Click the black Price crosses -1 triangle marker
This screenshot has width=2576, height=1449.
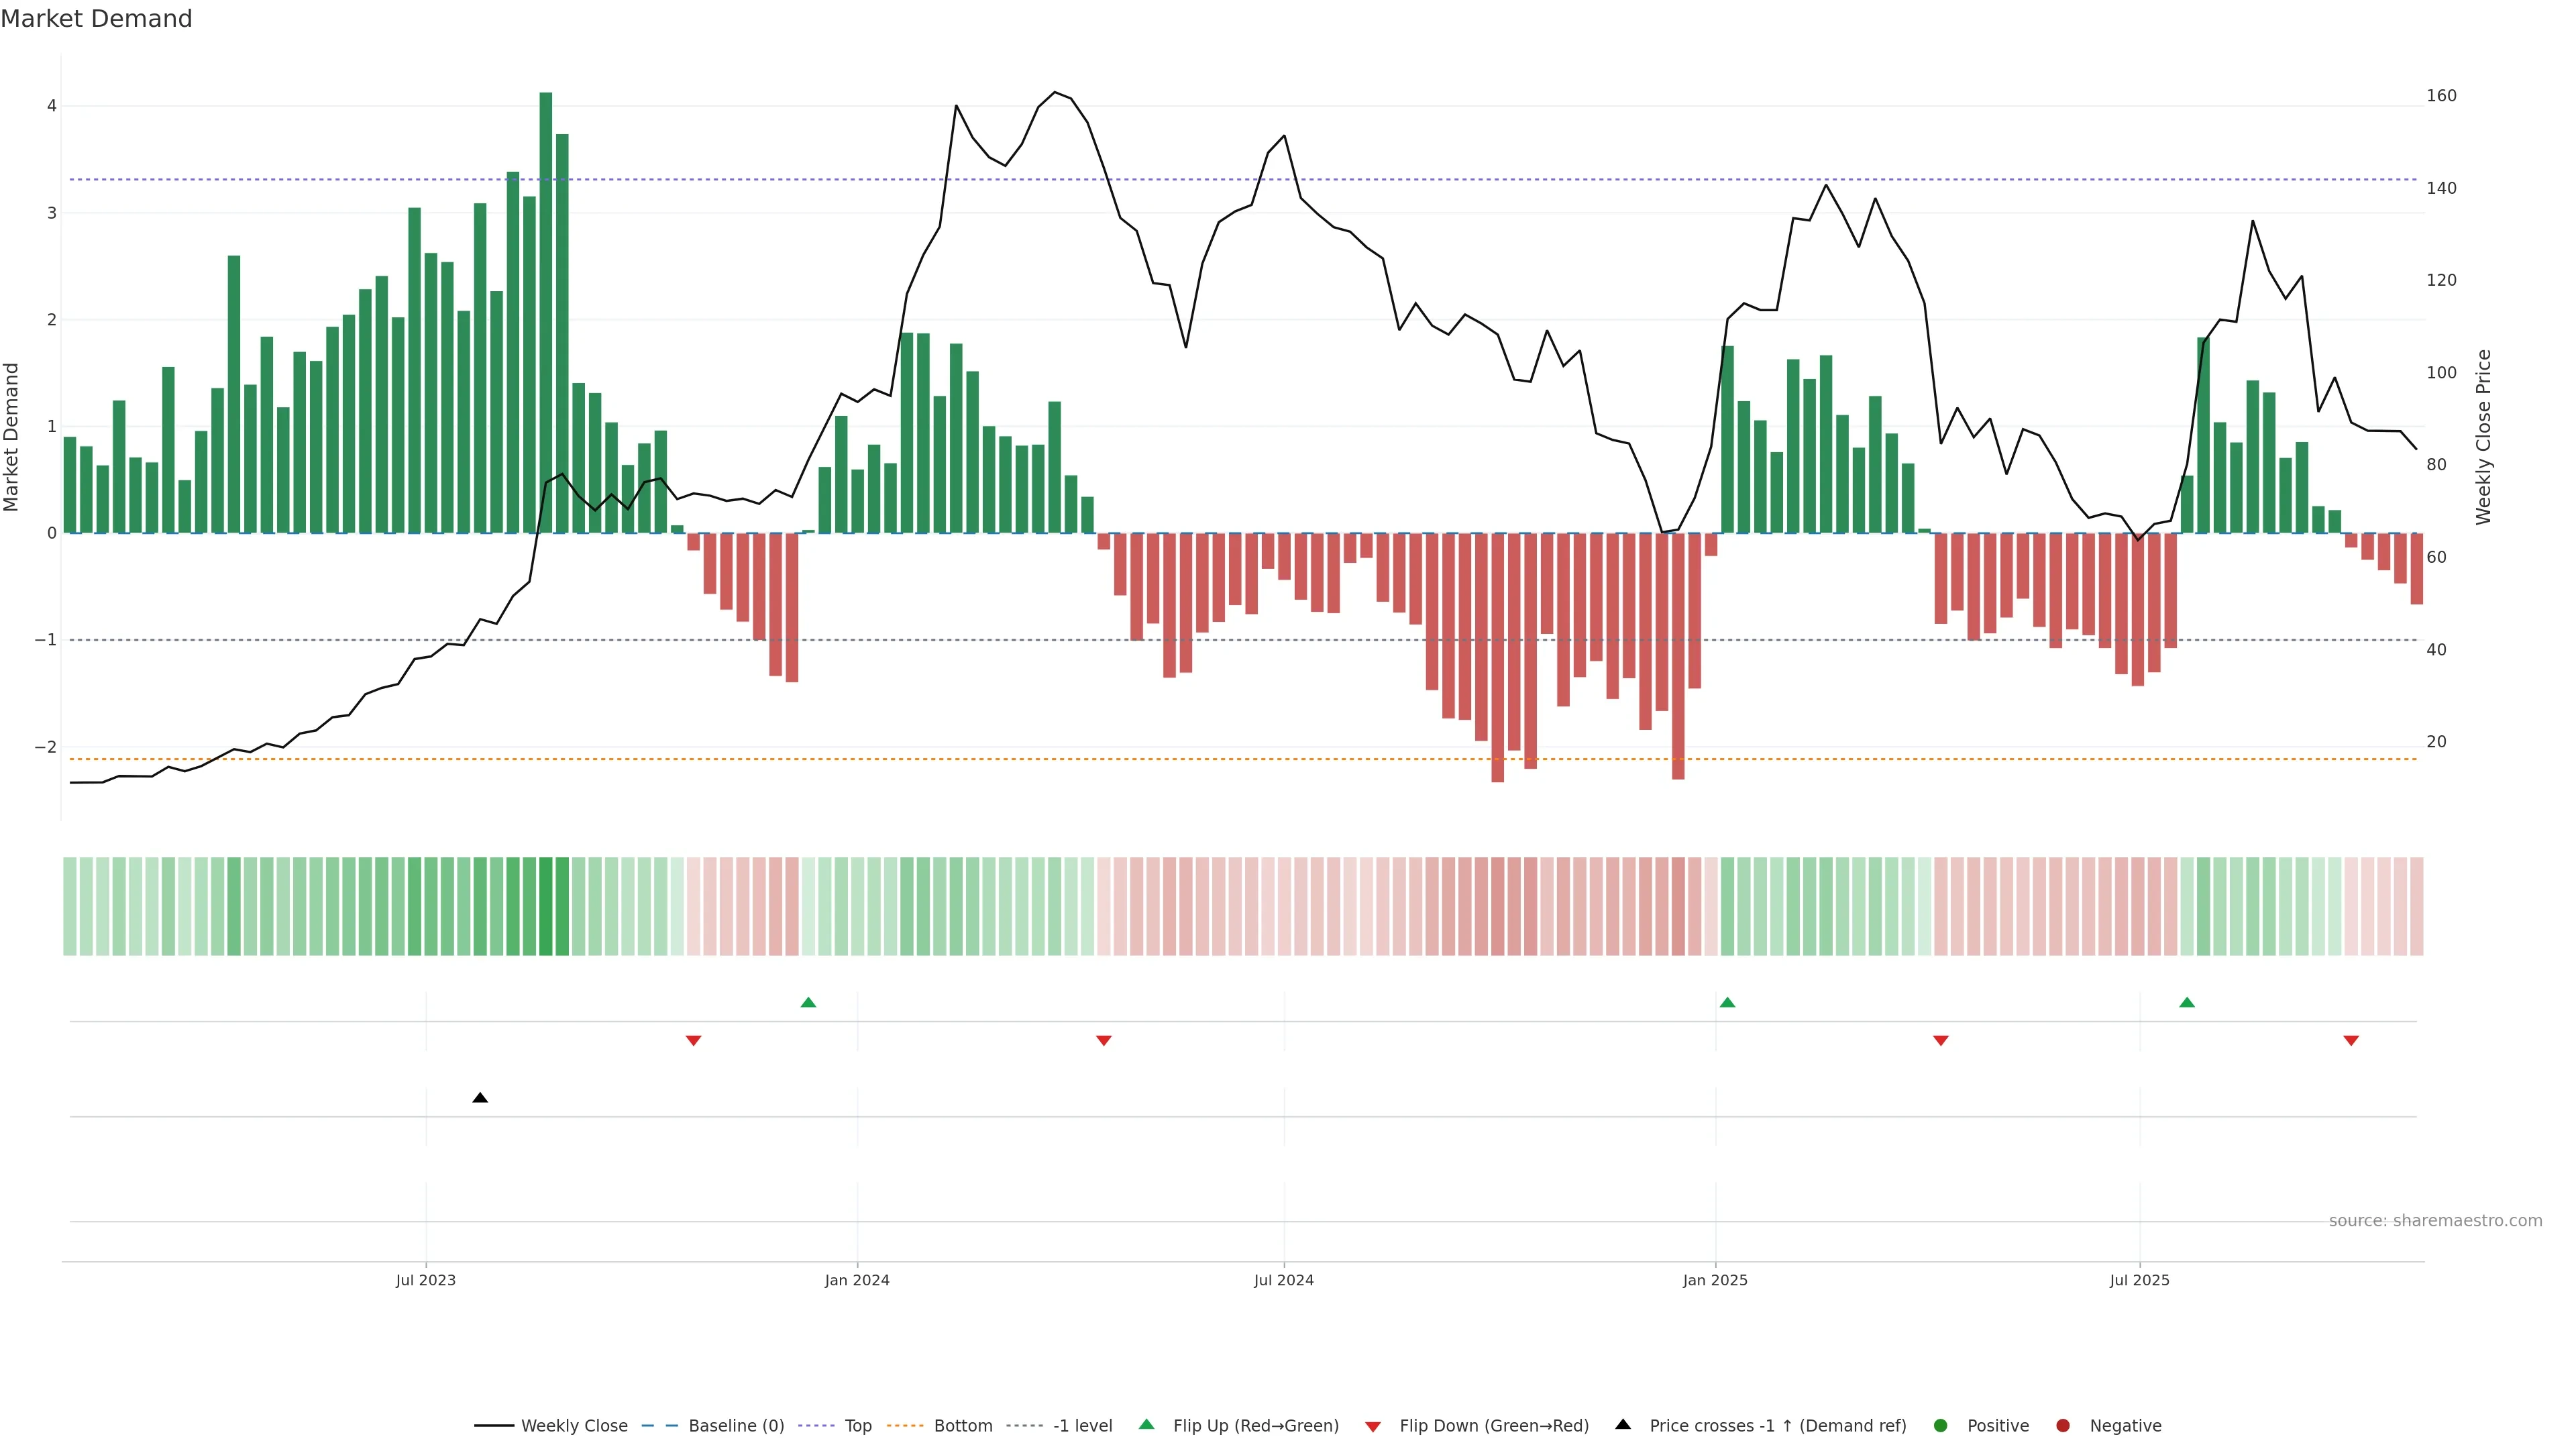(x=480, y=1098)
